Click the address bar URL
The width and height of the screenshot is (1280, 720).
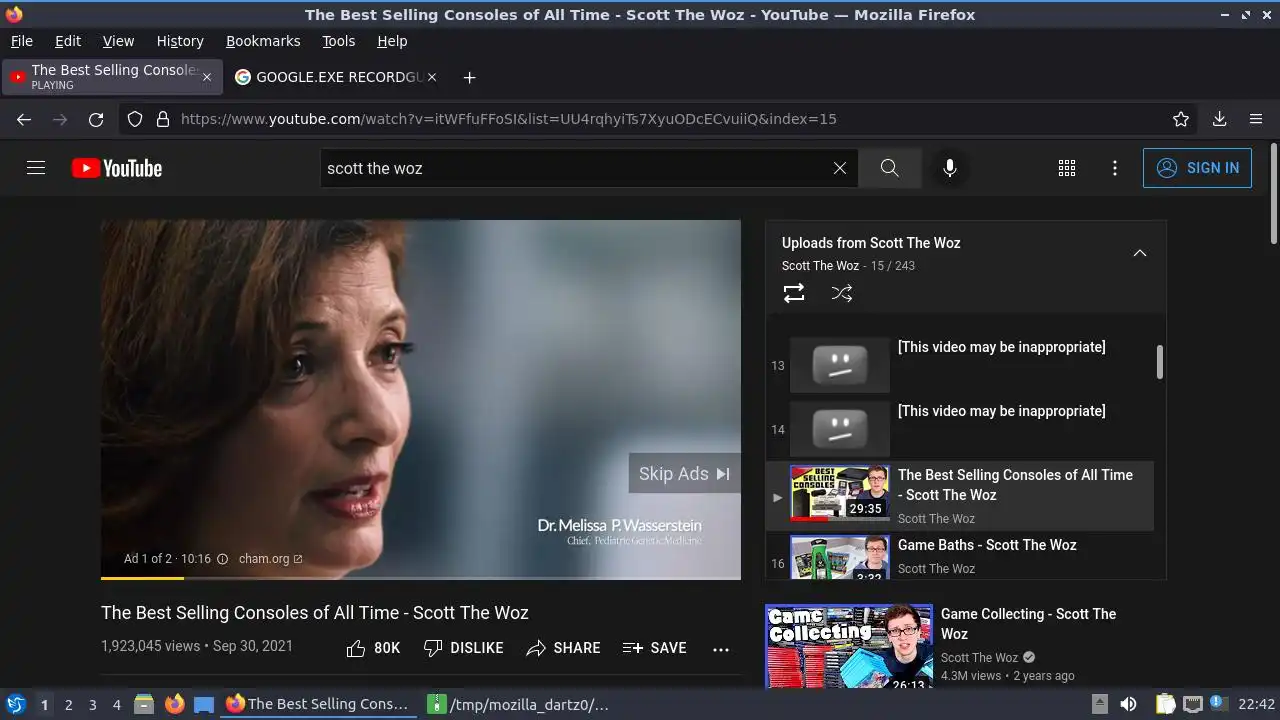(508, 119)
